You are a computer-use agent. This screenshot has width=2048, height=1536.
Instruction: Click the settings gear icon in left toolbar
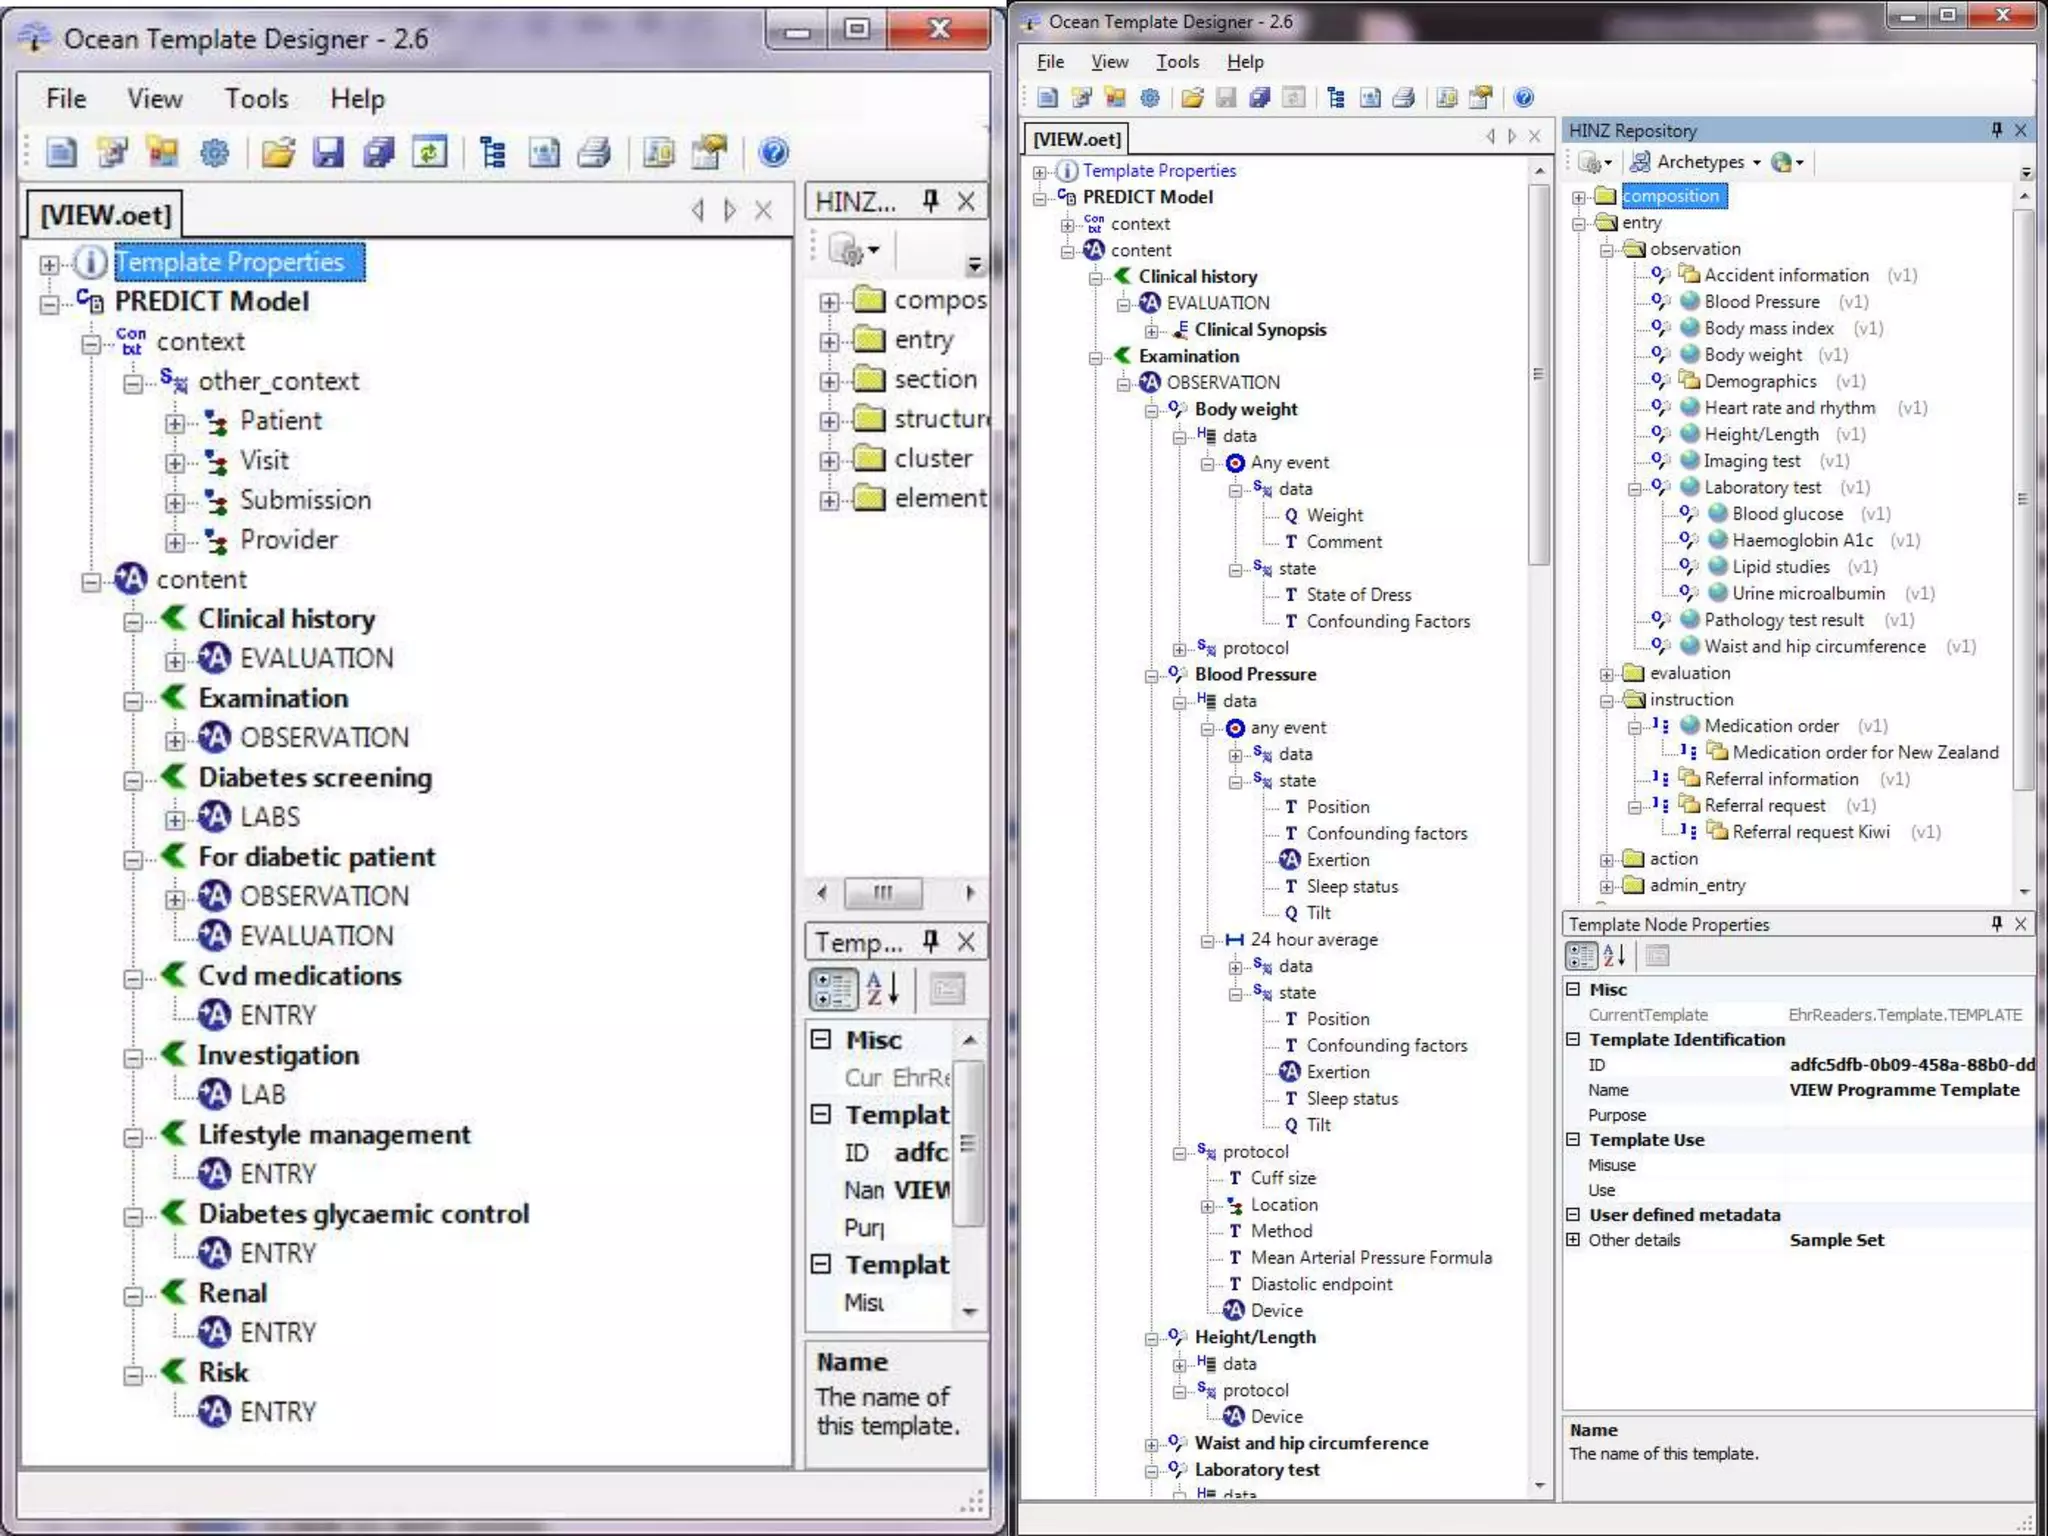[214, 152]
